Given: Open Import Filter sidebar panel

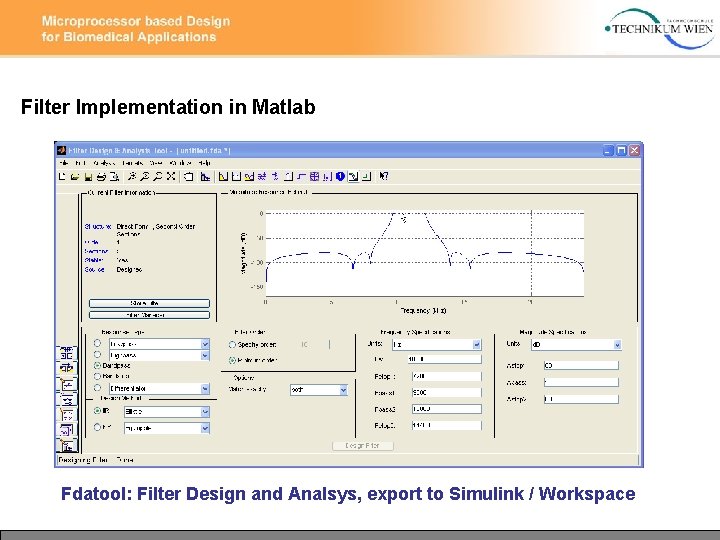Looking at the screenshot, I should (x=67, y=430).
